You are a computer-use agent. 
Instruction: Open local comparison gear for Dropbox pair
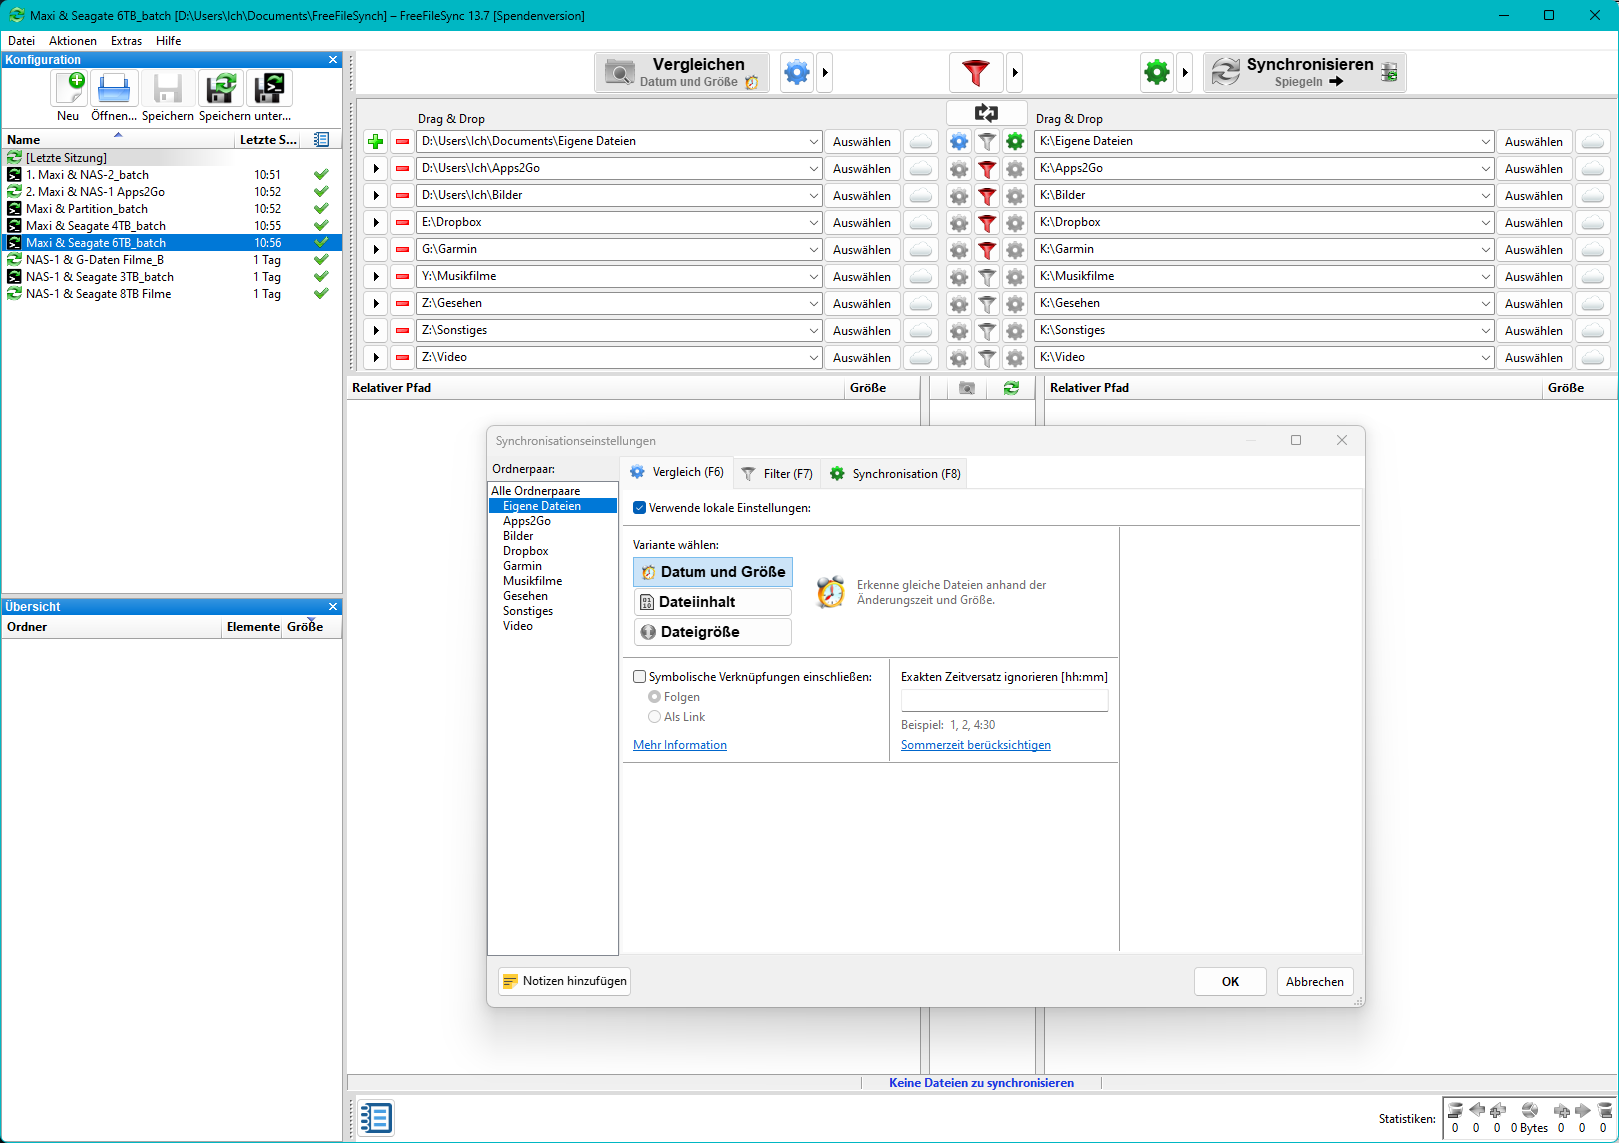pyautogui.click(x=959, y=222)
